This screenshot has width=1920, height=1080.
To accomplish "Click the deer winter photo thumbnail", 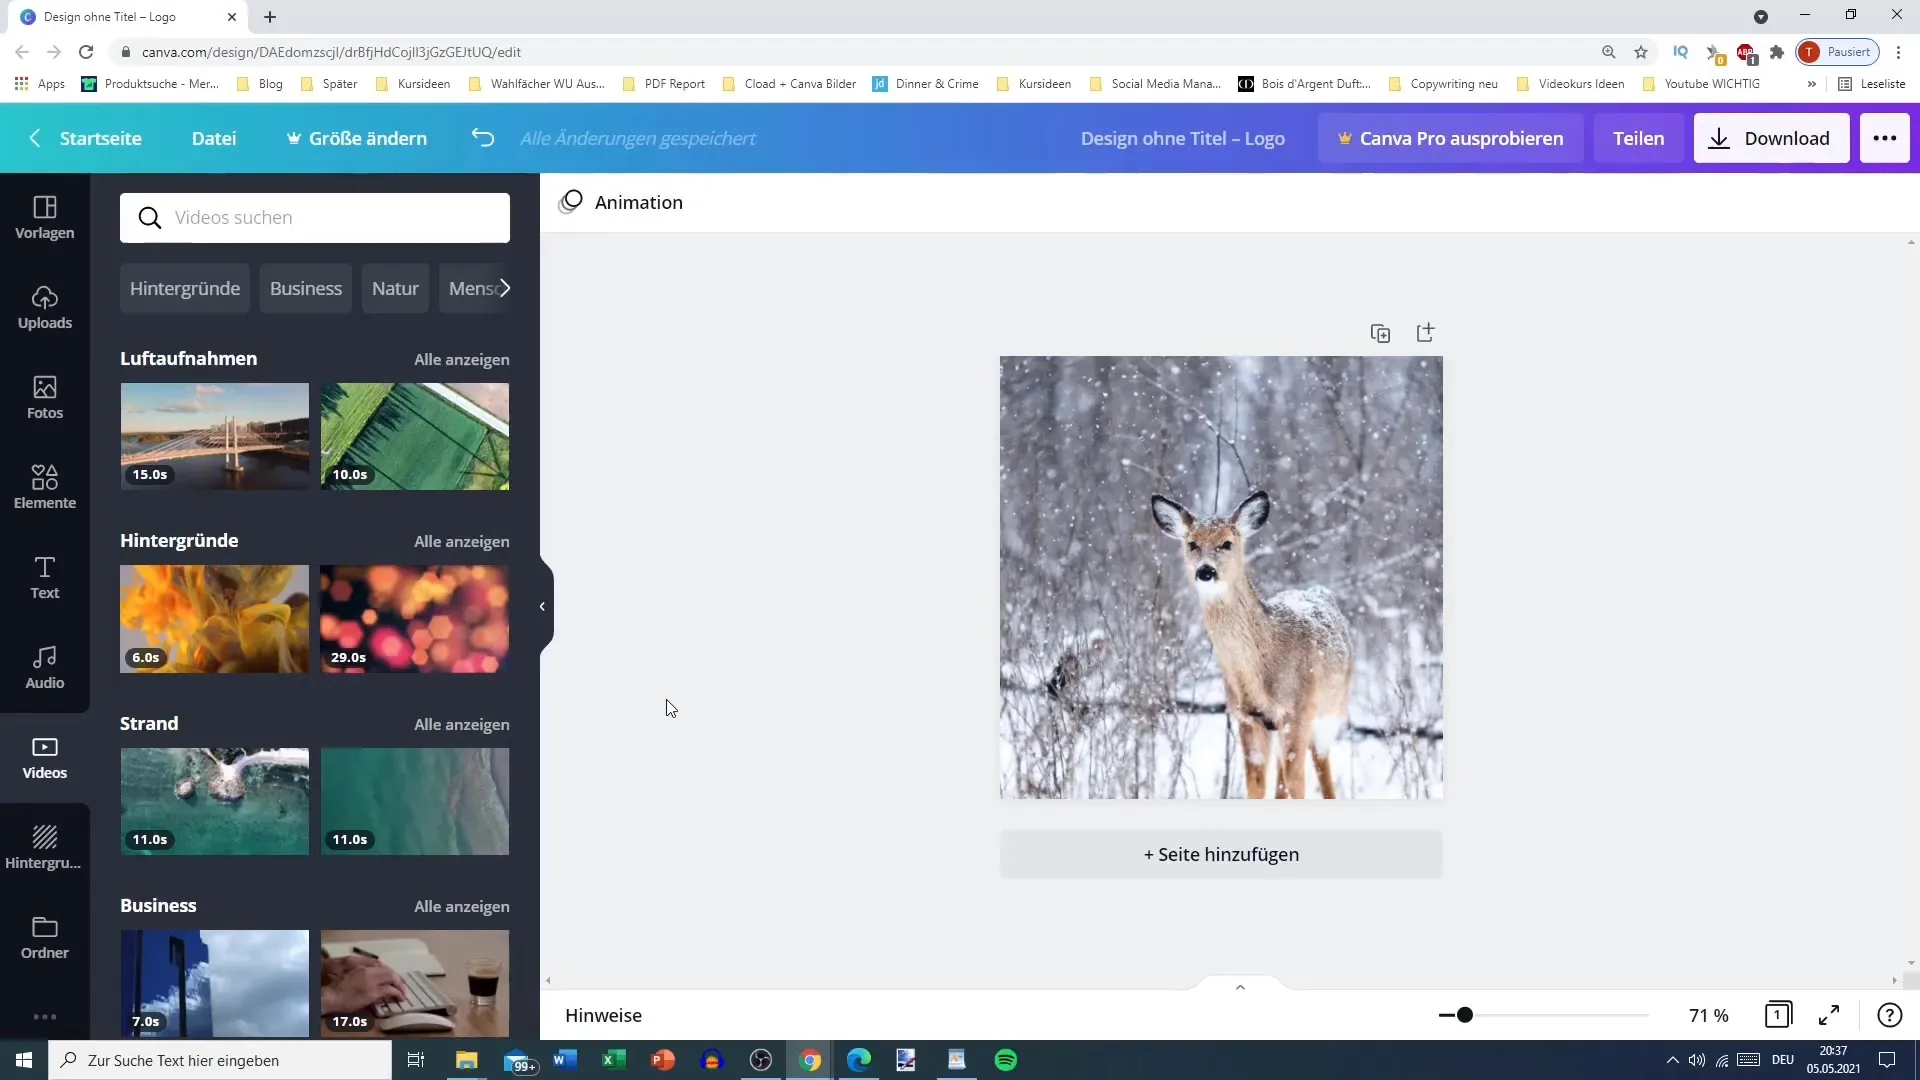I will coord(1221,578).
